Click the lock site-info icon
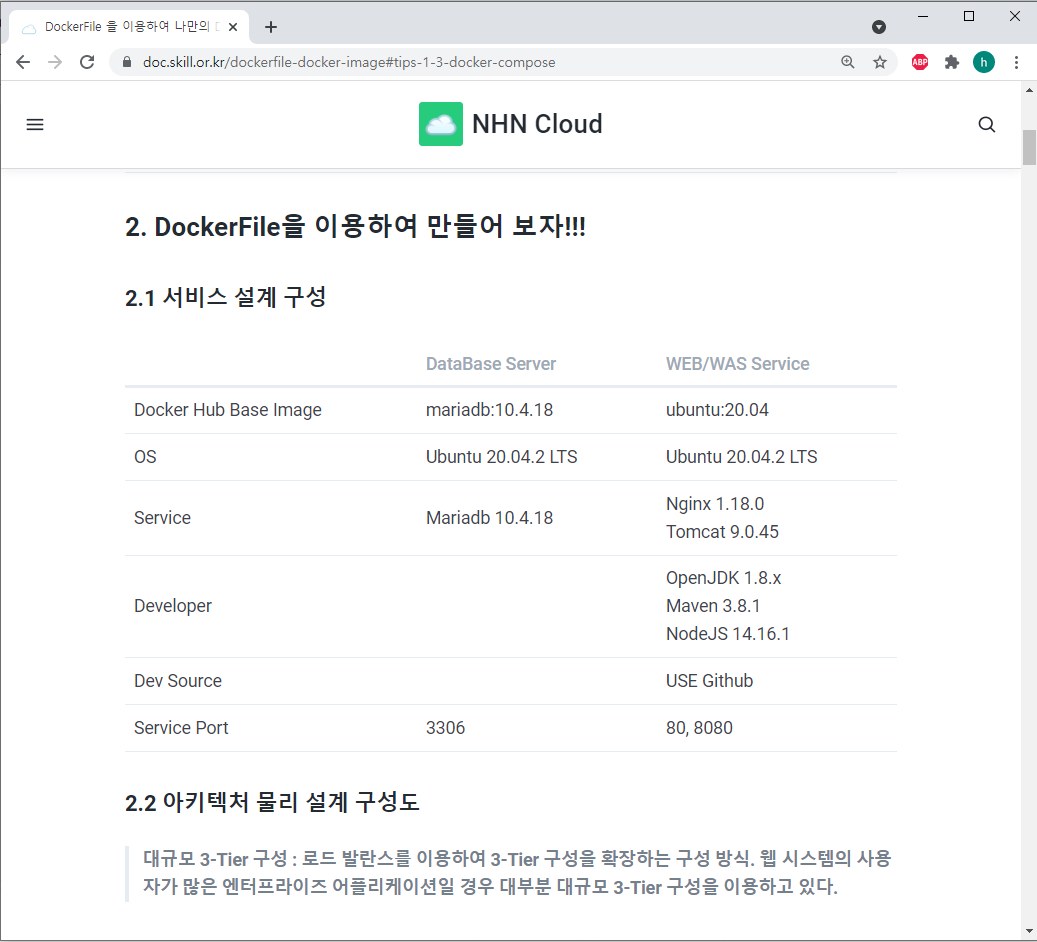The height and width of the screenshot is (942, 1037). pyautogui.click(x=128, y=62)
